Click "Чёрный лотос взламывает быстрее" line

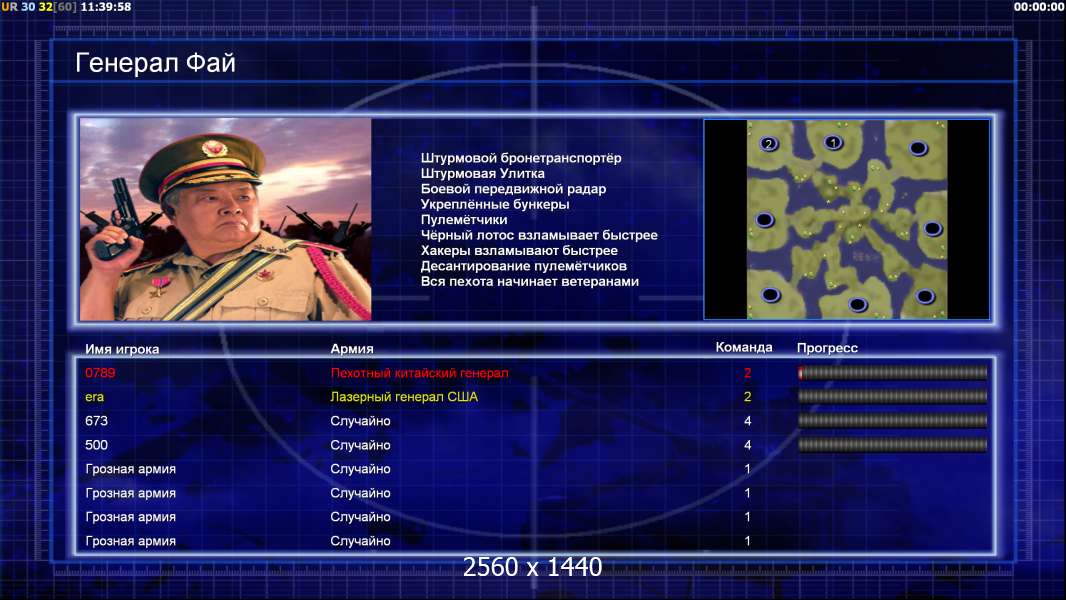point(539,235)
